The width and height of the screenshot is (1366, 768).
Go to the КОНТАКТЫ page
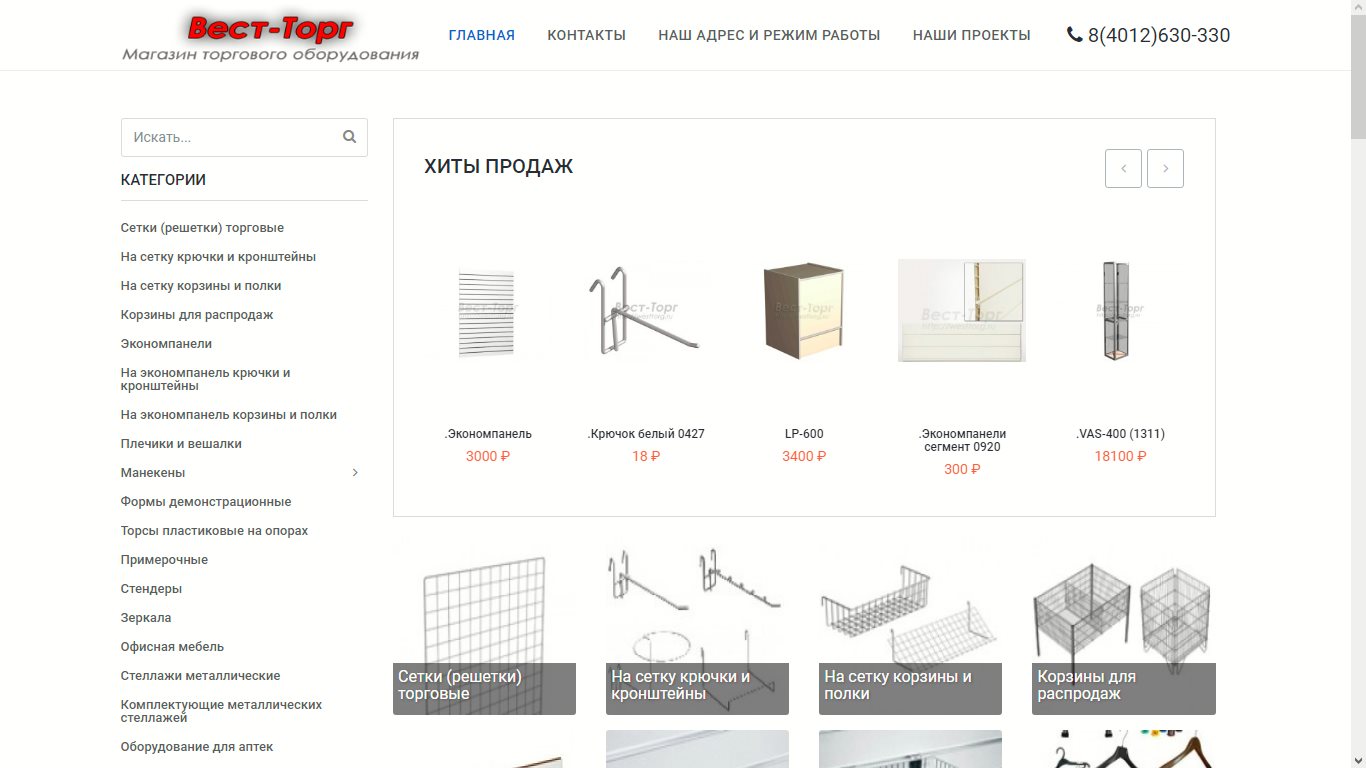pyautogui.click(x=586, y=35)
